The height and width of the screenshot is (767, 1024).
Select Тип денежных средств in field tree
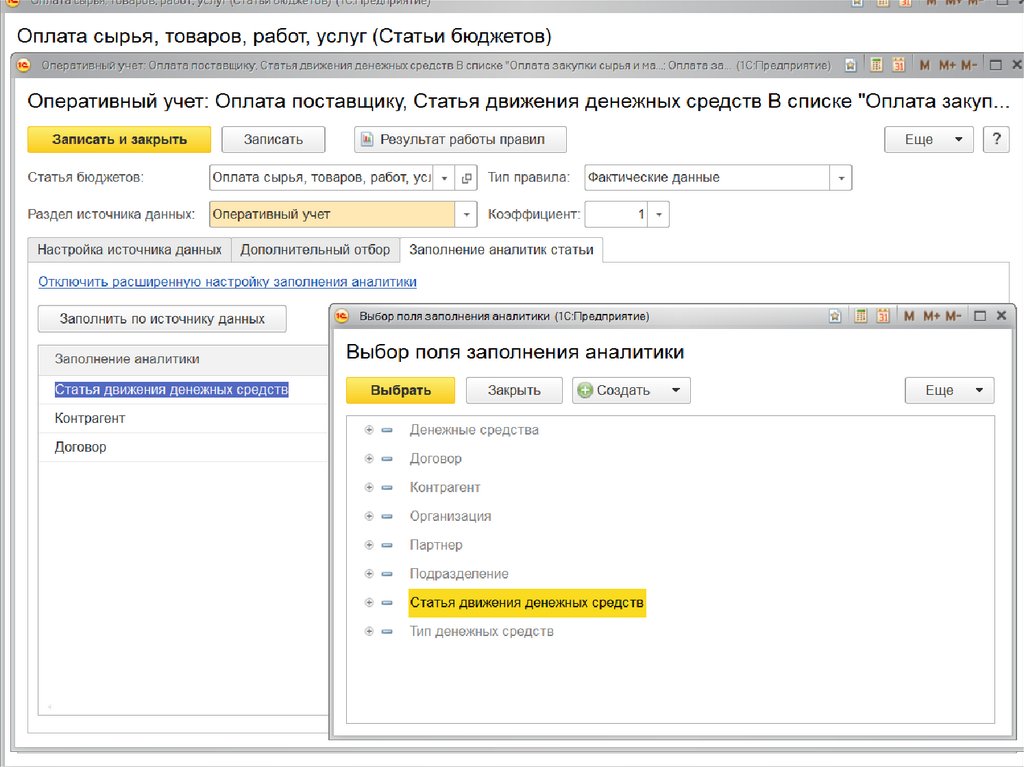click(481, 631)
